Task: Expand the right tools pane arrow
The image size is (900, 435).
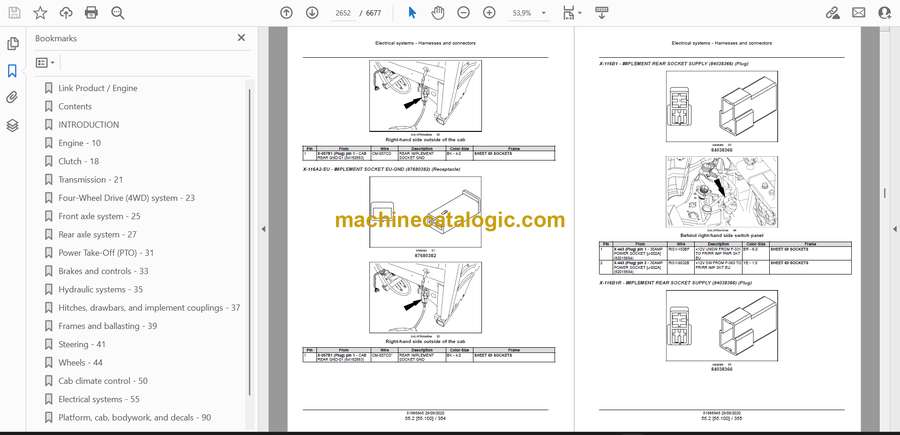Action: pyautogui.click(x=895, y=229)
